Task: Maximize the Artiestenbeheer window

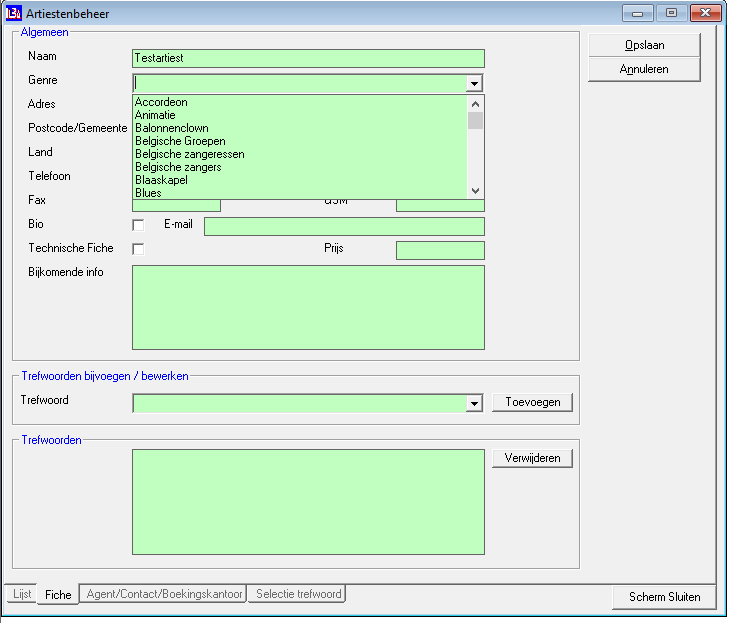Action: click(x=671, y=13)
